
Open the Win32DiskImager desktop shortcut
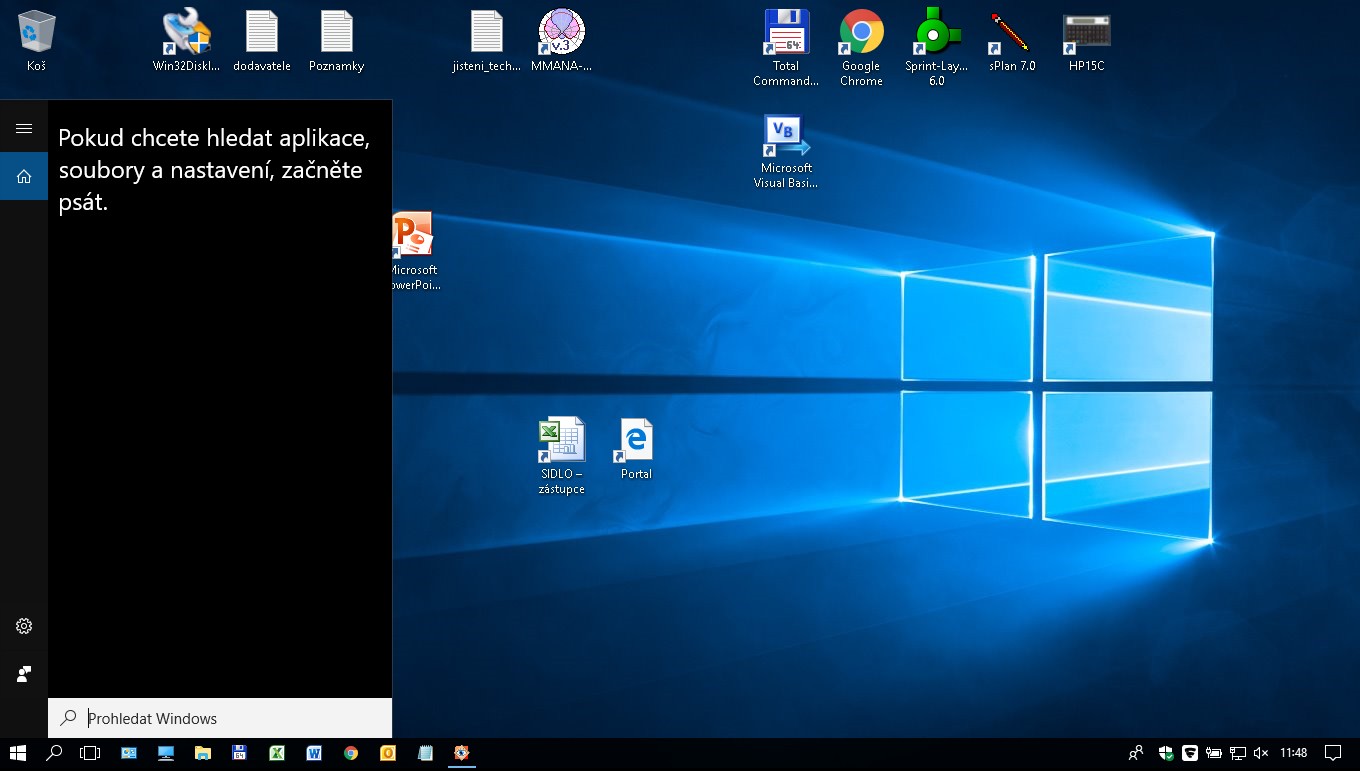[186, 35]
